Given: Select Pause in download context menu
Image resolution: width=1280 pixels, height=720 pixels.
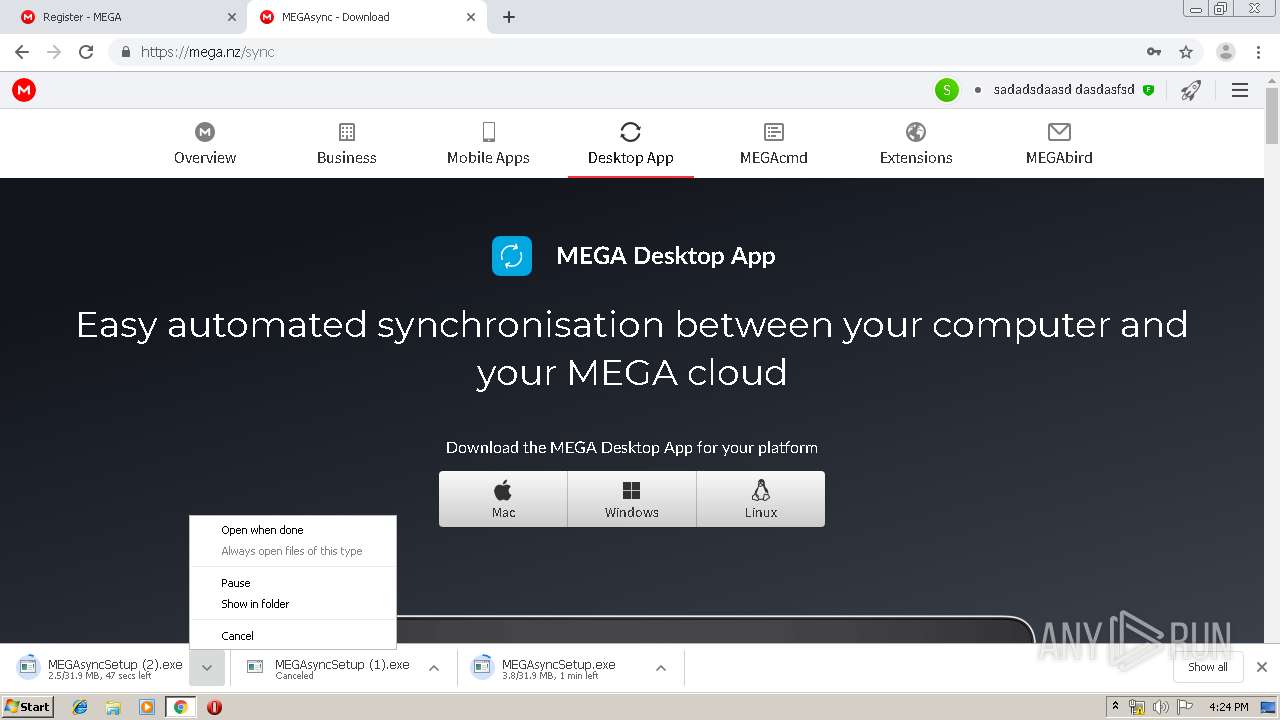Looking at the screenshot, I should click(293, 583).
